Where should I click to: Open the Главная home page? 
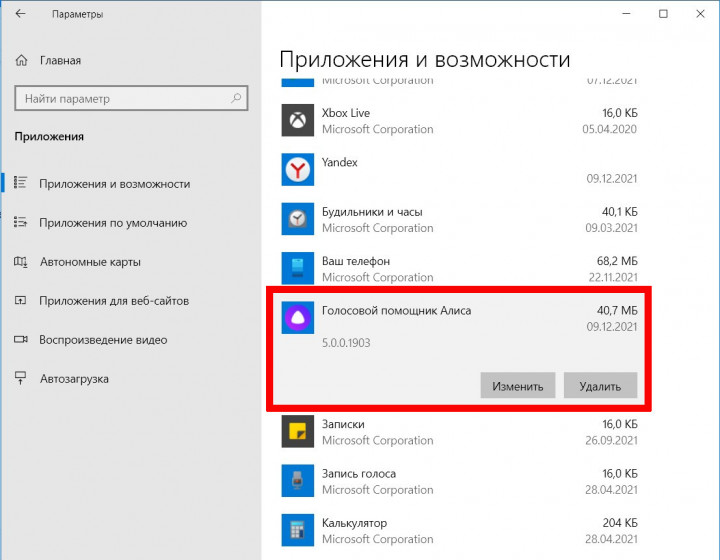tap(60, 60)
